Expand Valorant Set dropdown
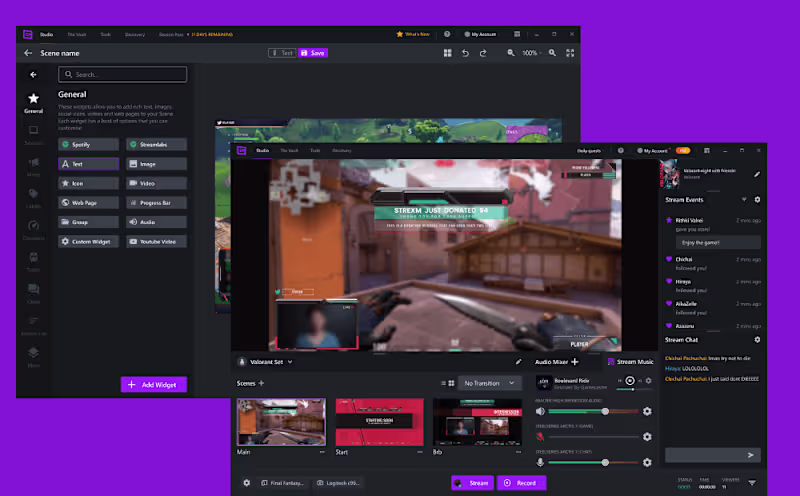 (290, 362)
